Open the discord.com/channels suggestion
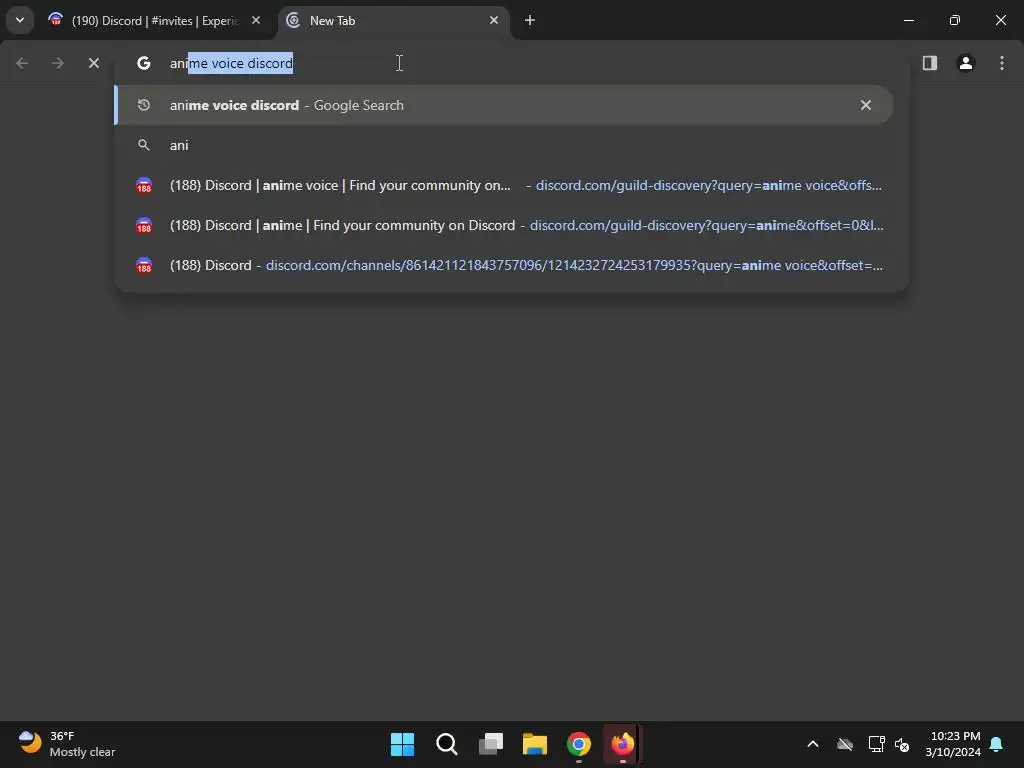 pyautogui.click(x=504, y=265)
